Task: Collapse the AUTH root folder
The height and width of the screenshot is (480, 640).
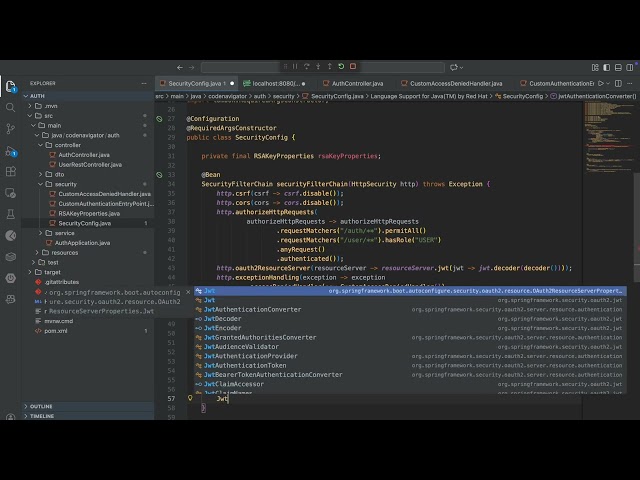Action: (x=26, y=96)
